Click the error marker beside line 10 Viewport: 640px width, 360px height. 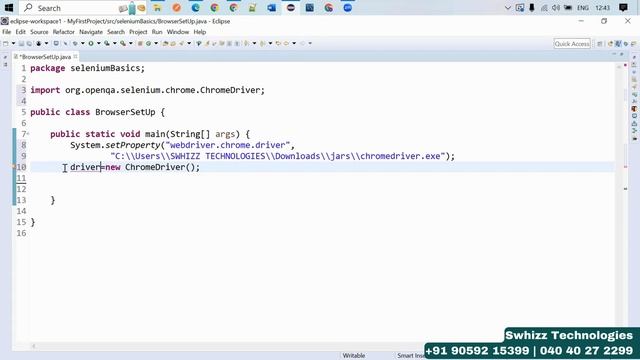[x=14, y=167]
